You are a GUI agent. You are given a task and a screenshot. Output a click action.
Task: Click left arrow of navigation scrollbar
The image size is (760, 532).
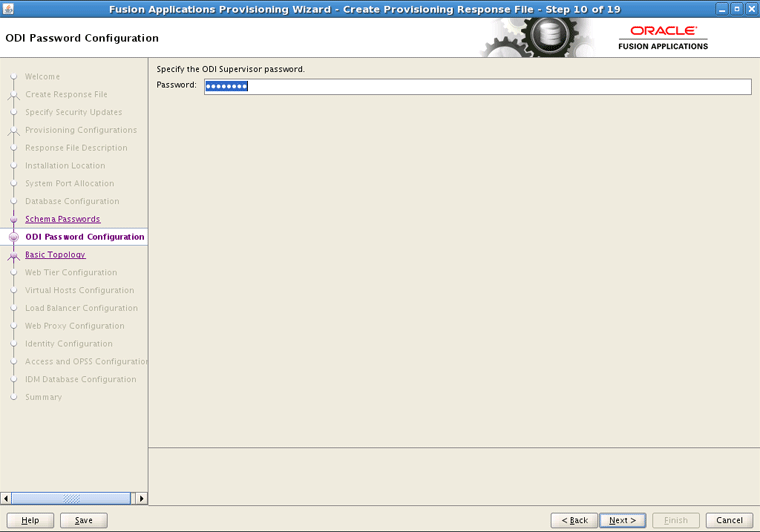[x=6, y=498]
